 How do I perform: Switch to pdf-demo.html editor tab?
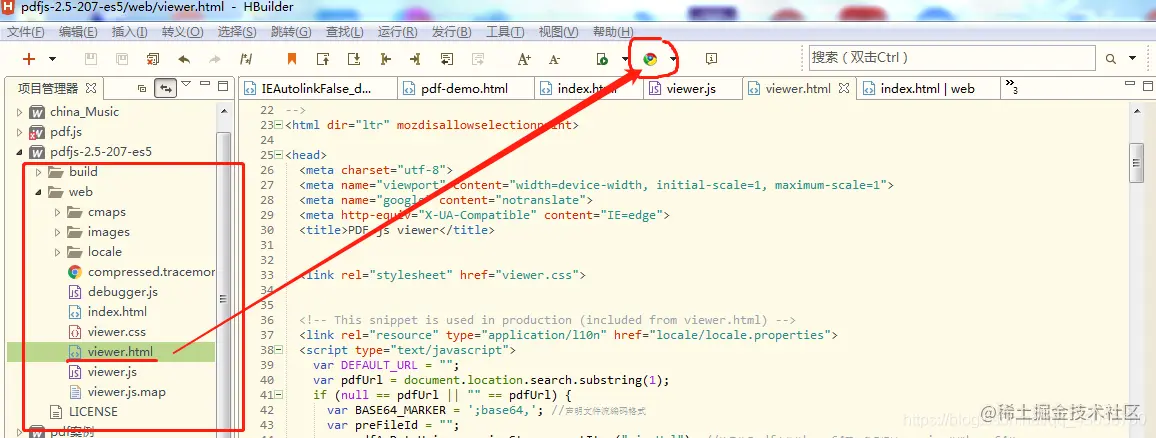coord(465,88)
